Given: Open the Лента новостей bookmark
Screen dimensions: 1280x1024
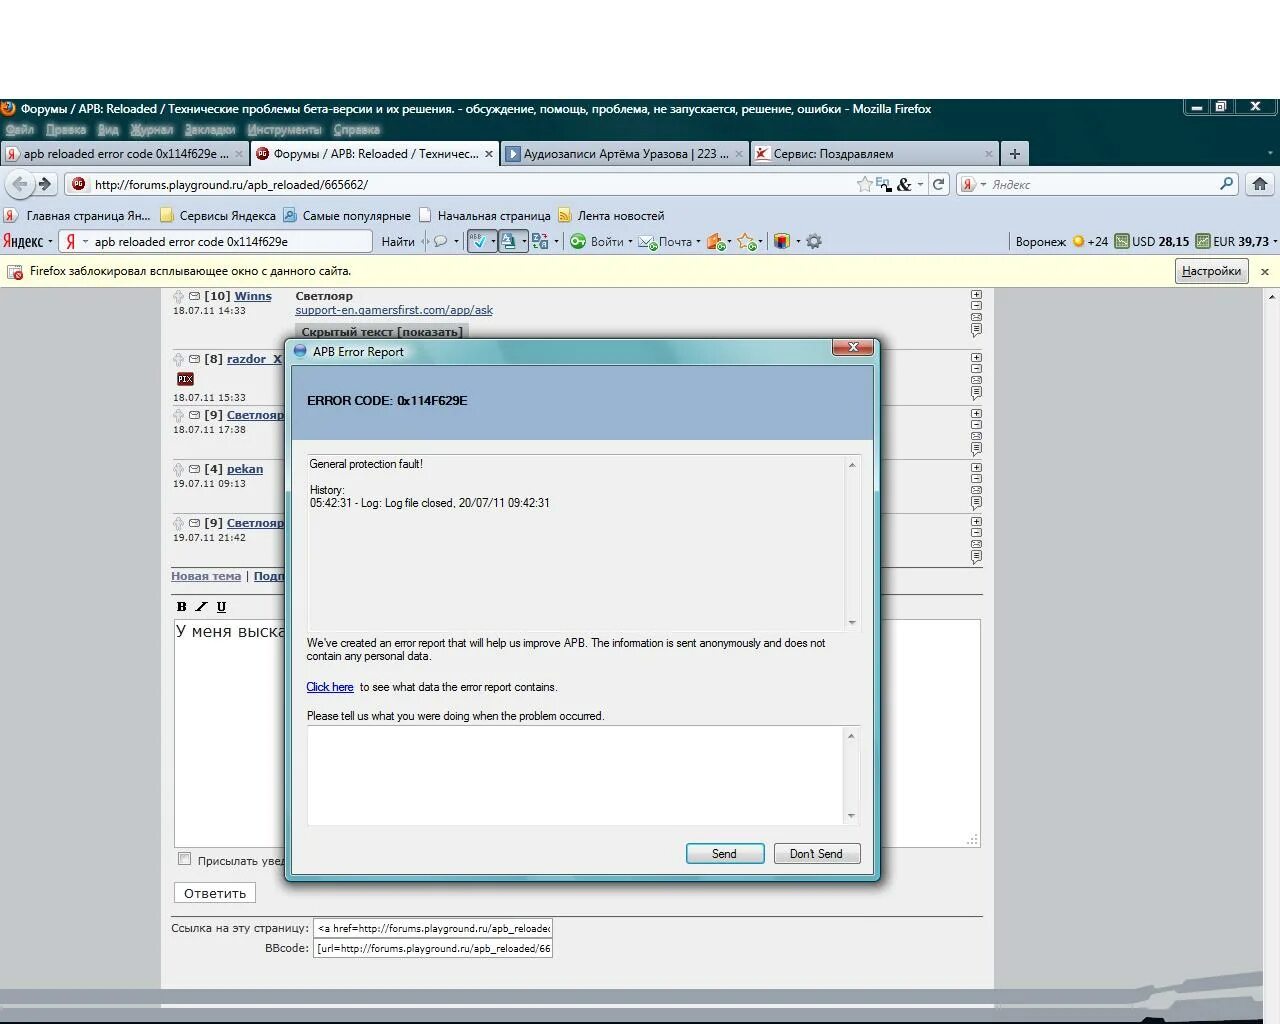Looking at the screenshot, I should click(x=611, y=215).
